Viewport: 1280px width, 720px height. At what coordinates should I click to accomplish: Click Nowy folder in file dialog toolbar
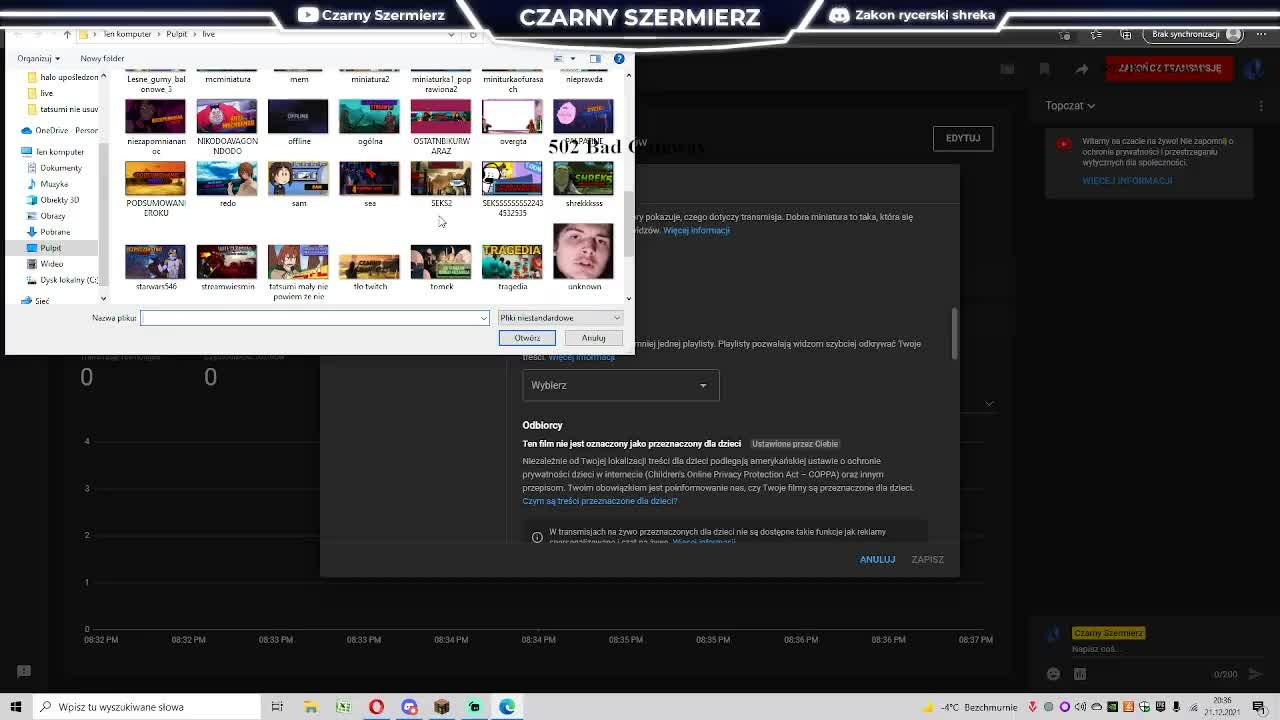point(102,59)
